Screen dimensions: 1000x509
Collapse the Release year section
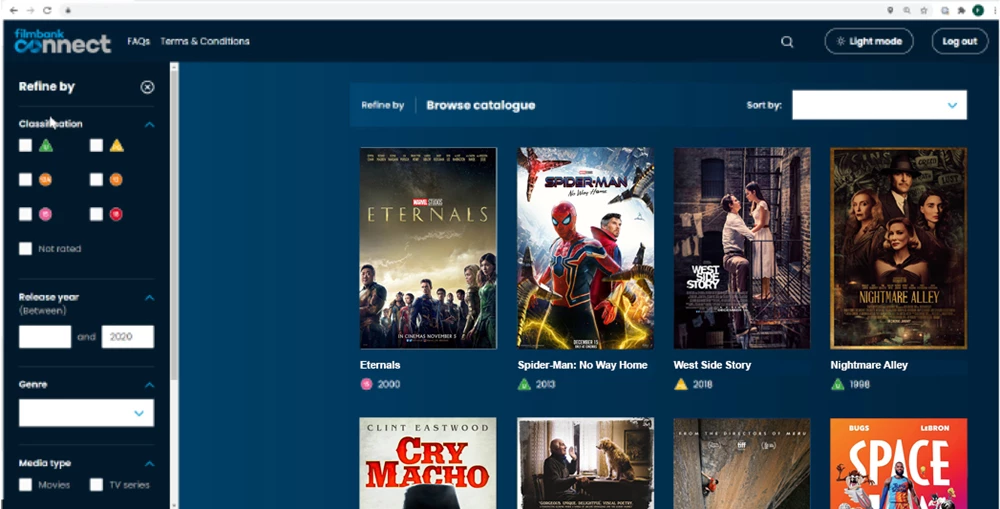pos(149,297)
